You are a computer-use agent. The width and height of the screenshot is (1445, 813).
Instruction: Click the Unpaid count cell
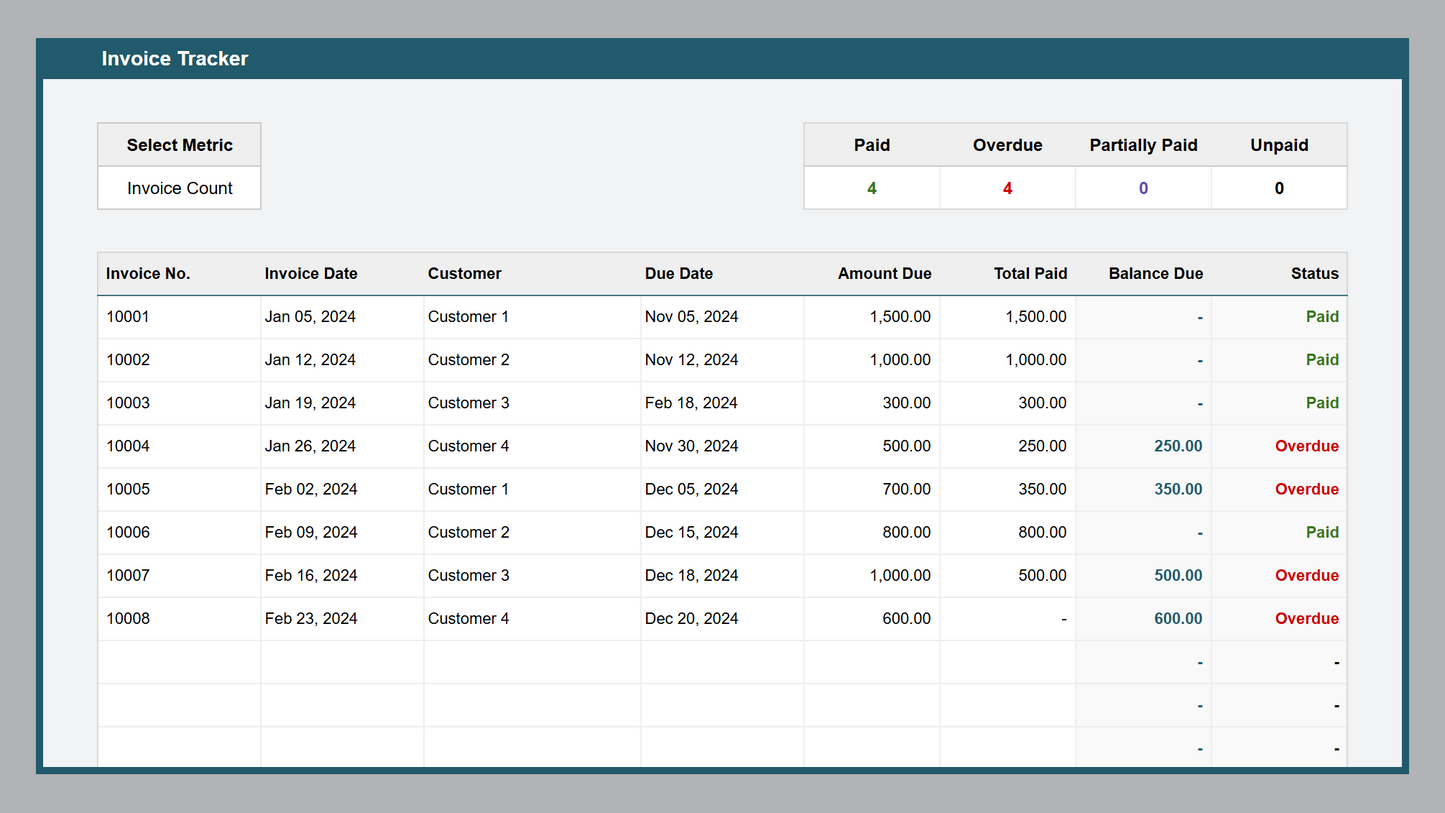point(1279,188)
